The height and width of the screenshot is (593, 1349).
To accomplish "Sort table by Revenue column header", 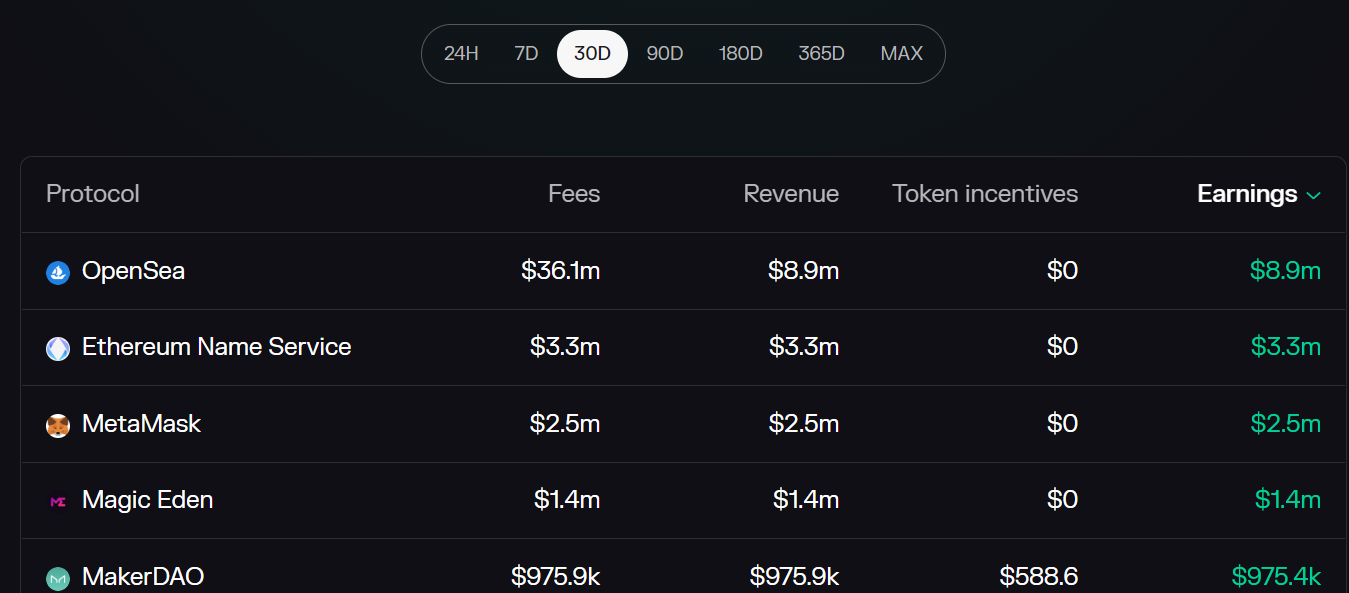I will pos(791,194).
